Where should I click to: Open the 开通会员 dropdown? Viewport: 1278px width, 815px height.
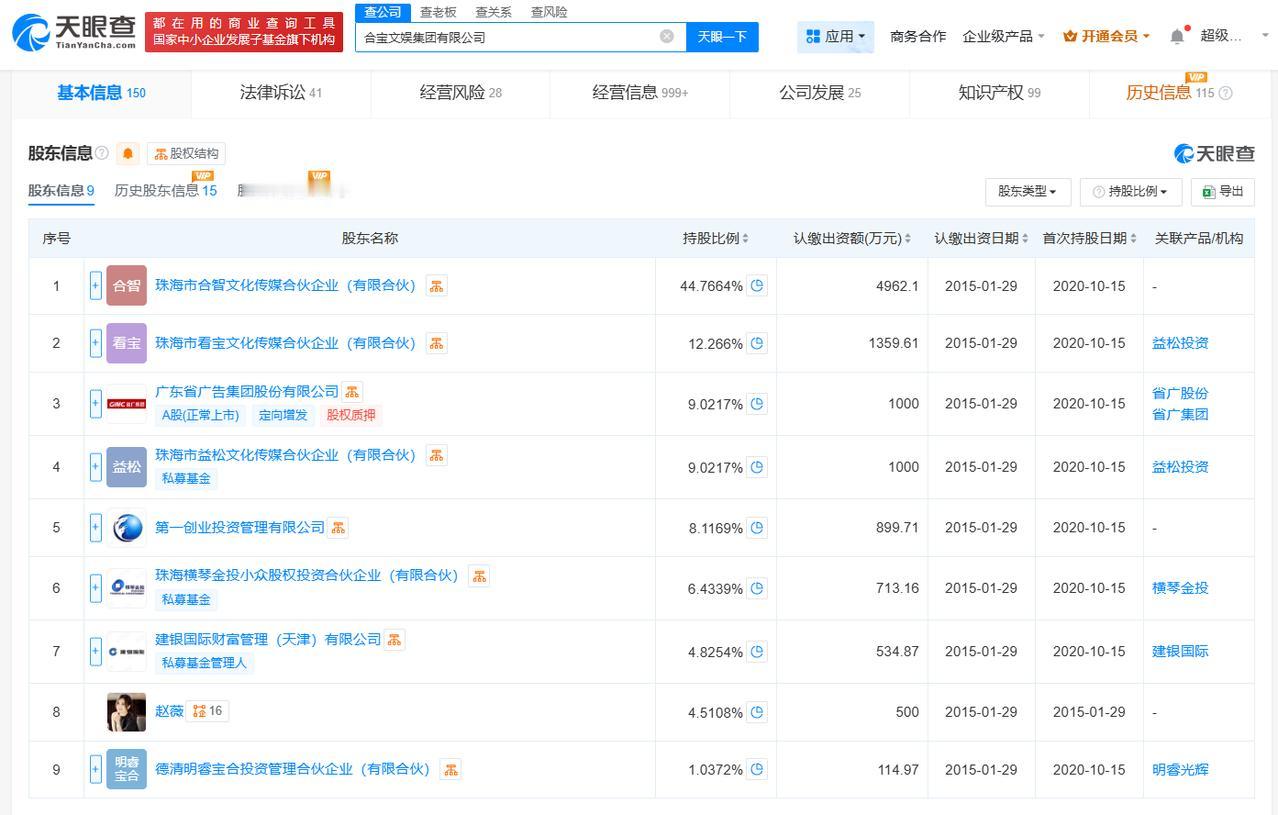tap(1106, 36)
